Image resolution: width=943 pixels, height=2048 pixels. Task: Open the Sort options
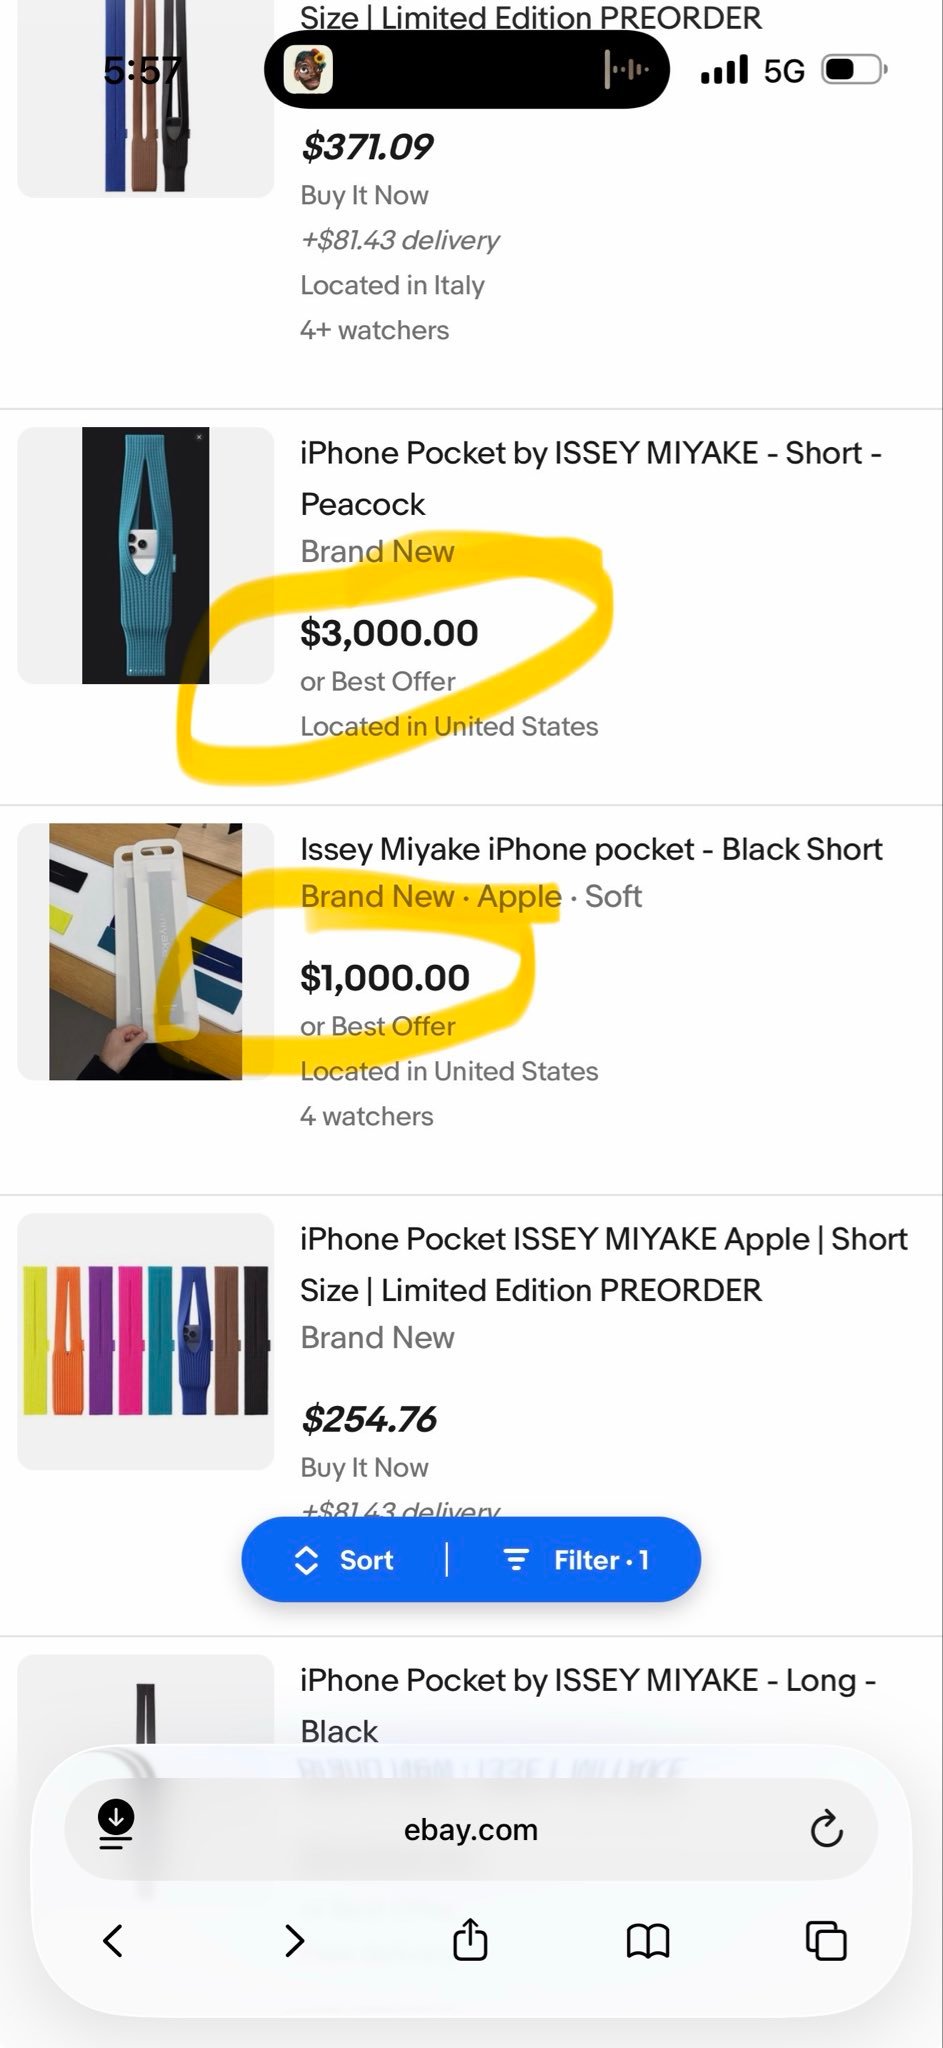[344, 1559]
